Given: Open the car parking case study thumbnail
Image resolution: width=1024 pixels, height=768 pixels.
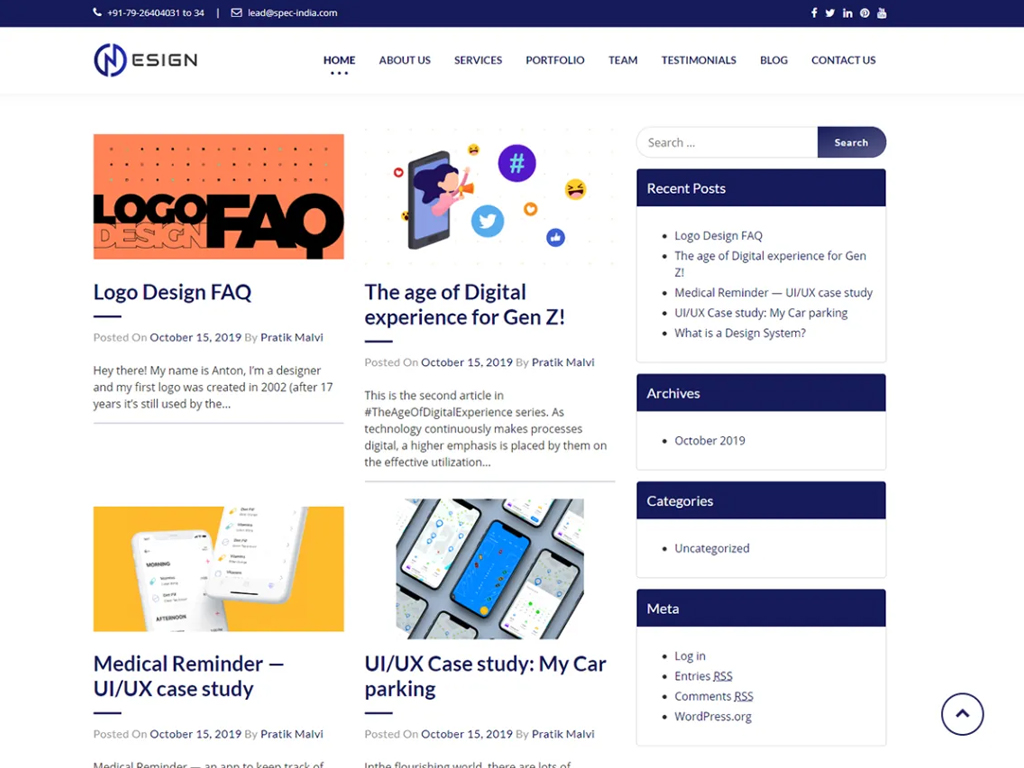Looking at the screenshot, I should [490, 569].
